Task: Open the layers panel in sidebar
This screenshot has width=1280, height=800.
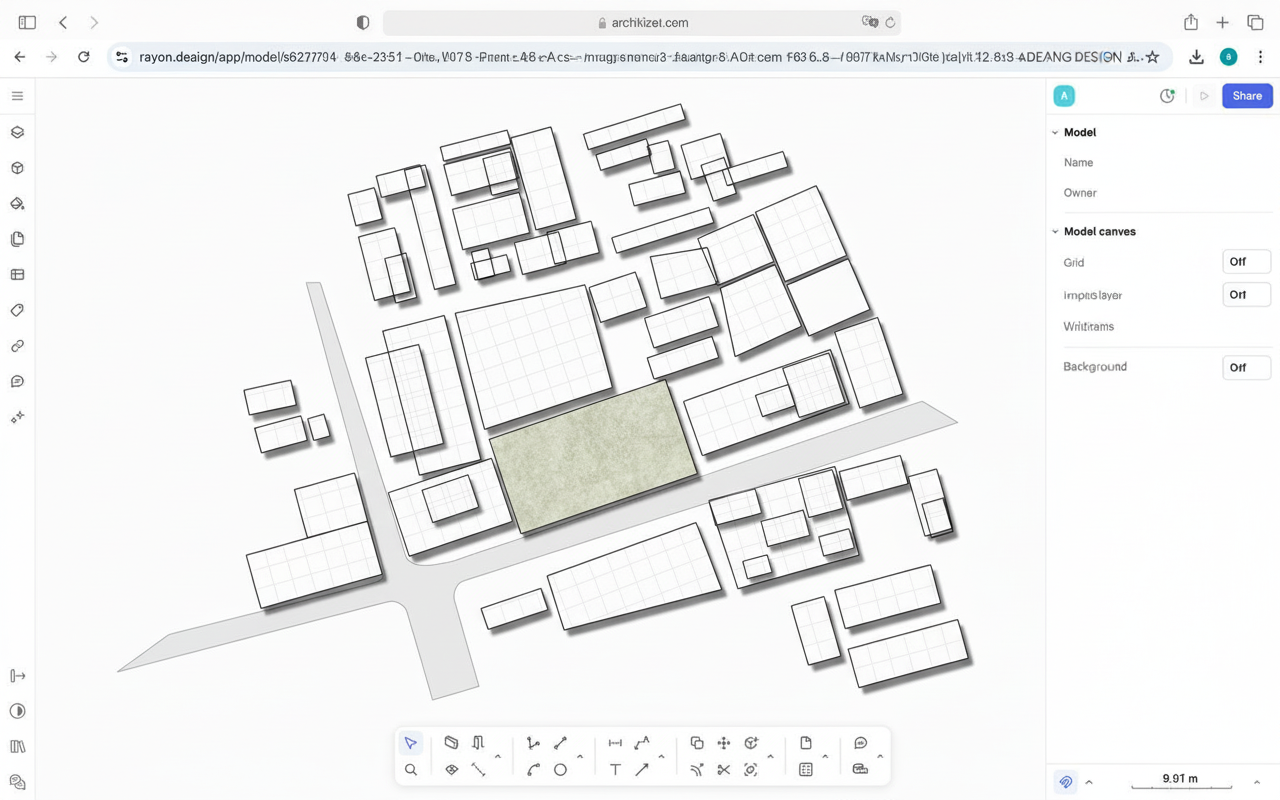Action: [x=17, y=132]
